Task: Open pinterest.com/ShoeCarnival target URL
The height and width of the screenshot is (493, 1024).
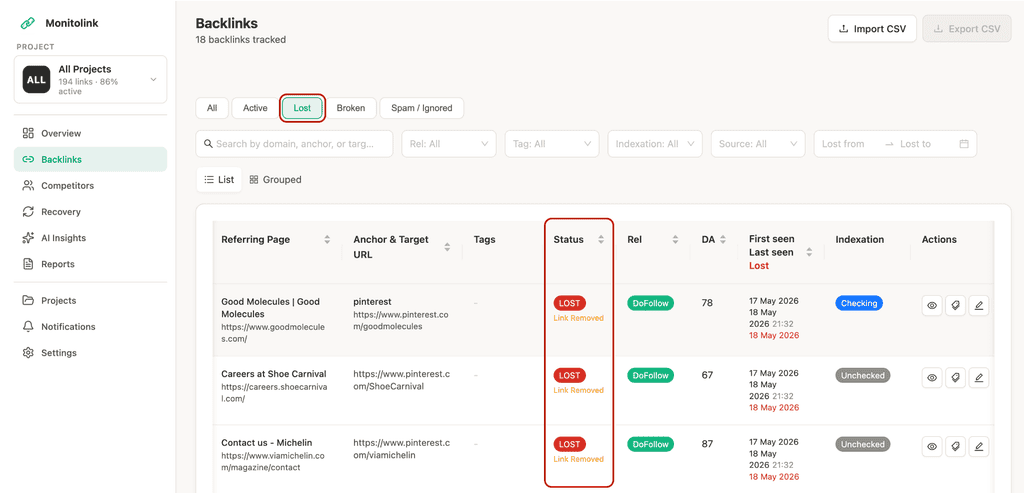Action: [402, 380]
